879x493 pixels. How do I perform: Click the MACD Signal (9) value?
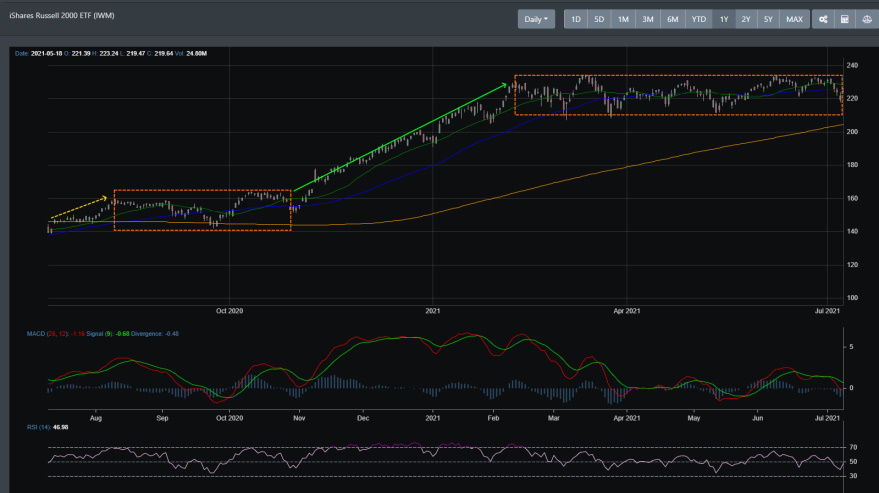tap(108, 334)
